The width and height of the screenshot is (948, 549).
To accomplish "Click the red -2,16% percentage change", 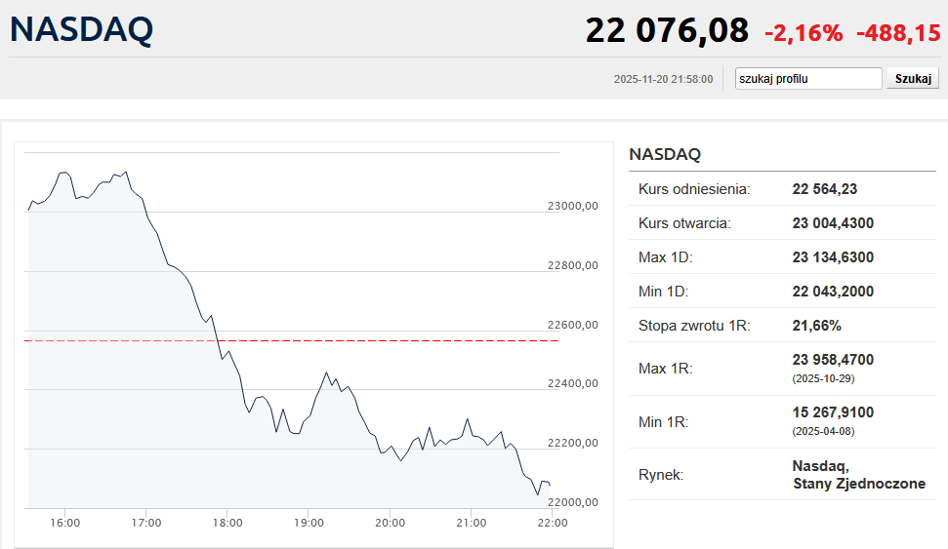I will (x=804, y=33).
